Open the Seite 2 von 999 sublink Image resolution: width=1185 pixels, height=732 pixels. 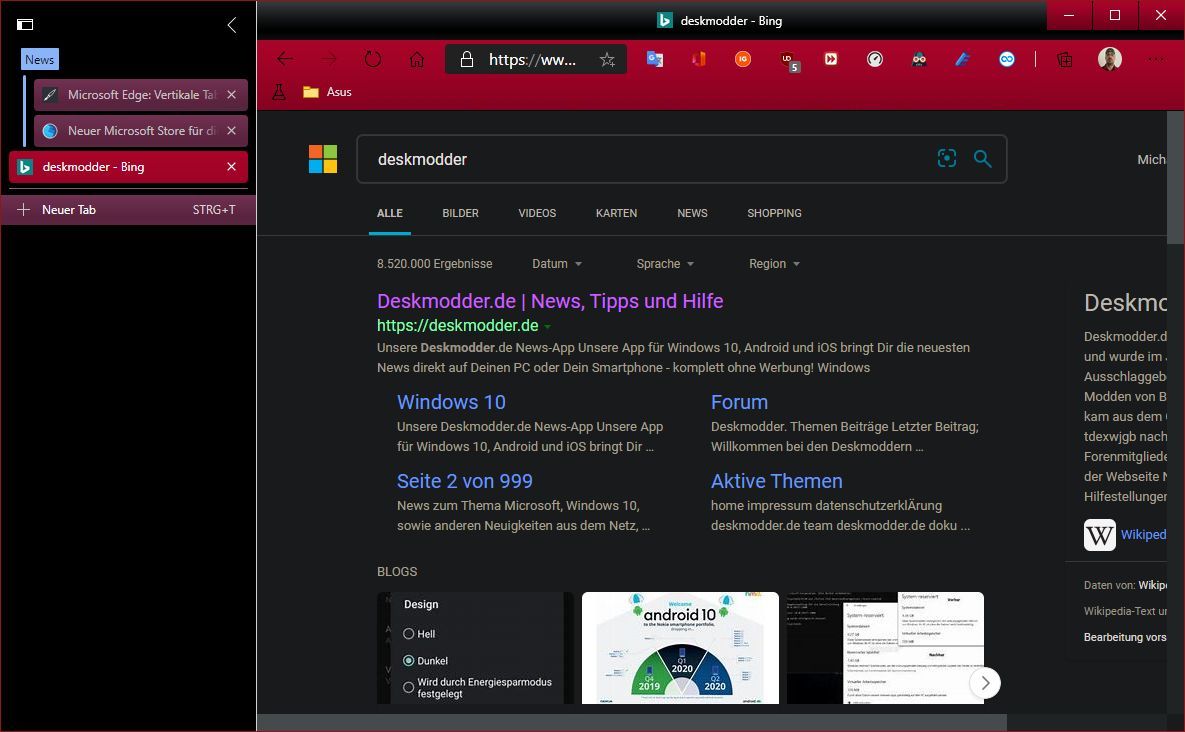465,481
